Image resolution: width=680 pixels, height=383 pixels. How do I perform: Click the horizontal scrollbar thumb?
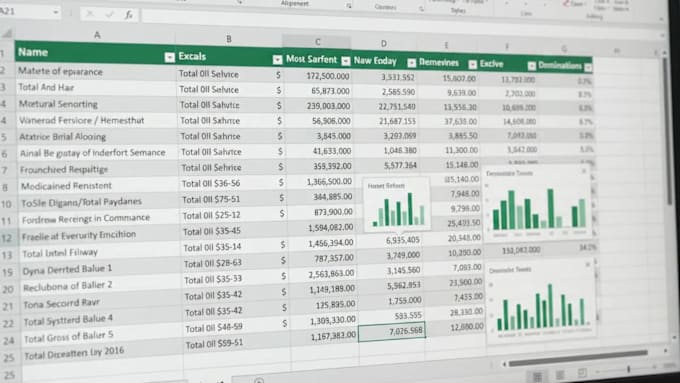click(578, 358)
